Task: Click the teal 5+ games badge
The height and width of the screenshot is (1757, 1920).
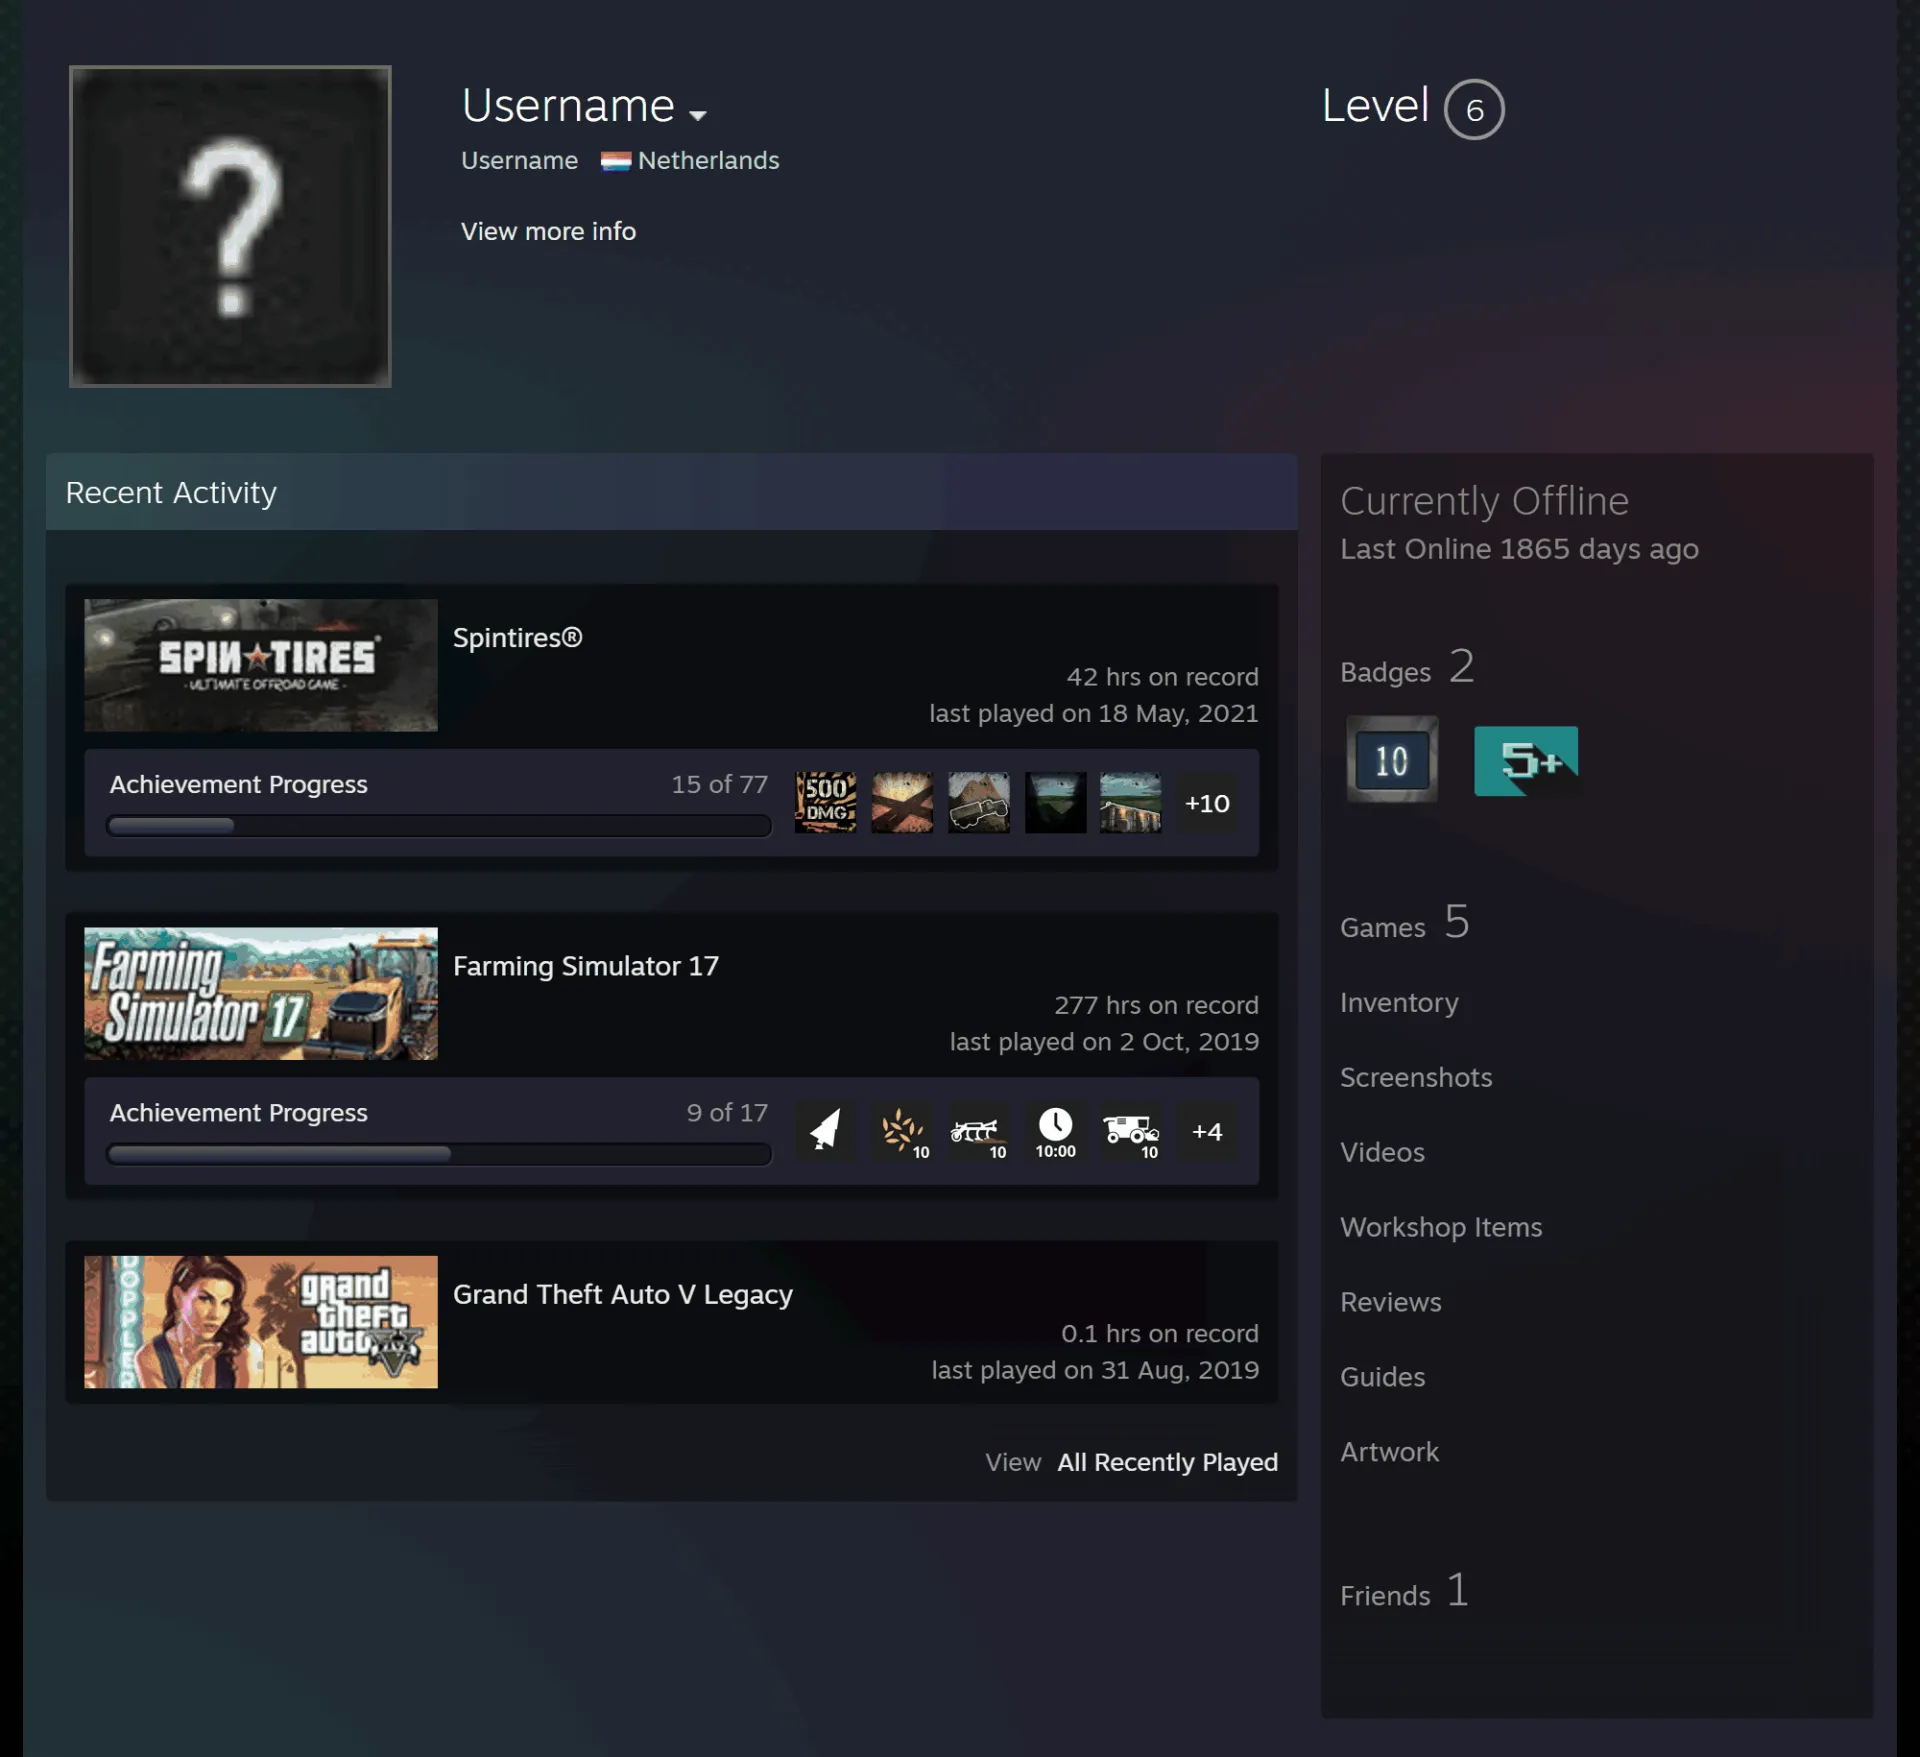Action: 1526,761
